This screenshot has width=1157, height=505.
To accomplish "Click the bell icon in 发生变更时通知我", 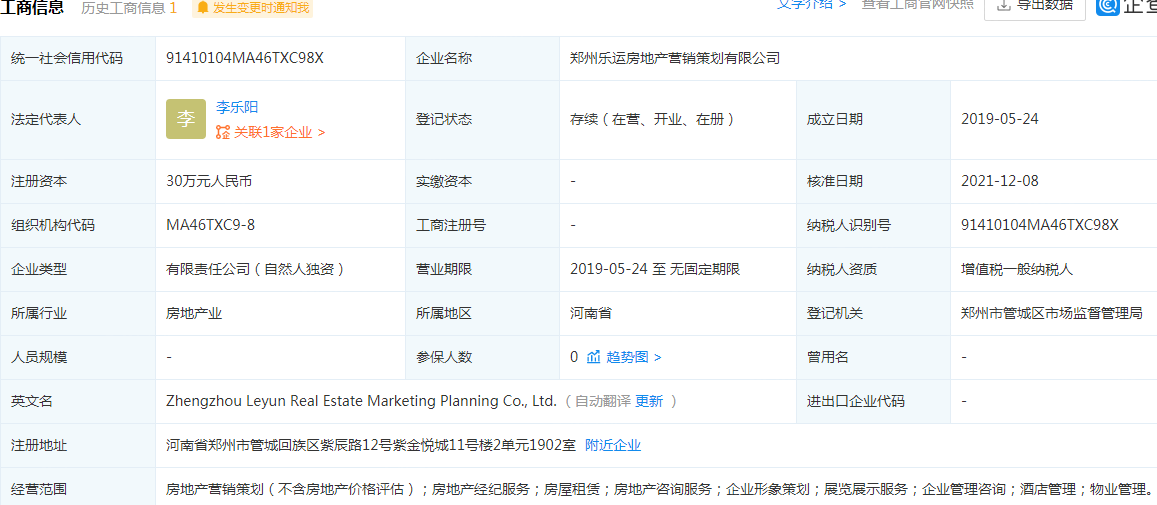I will point(203,8).
